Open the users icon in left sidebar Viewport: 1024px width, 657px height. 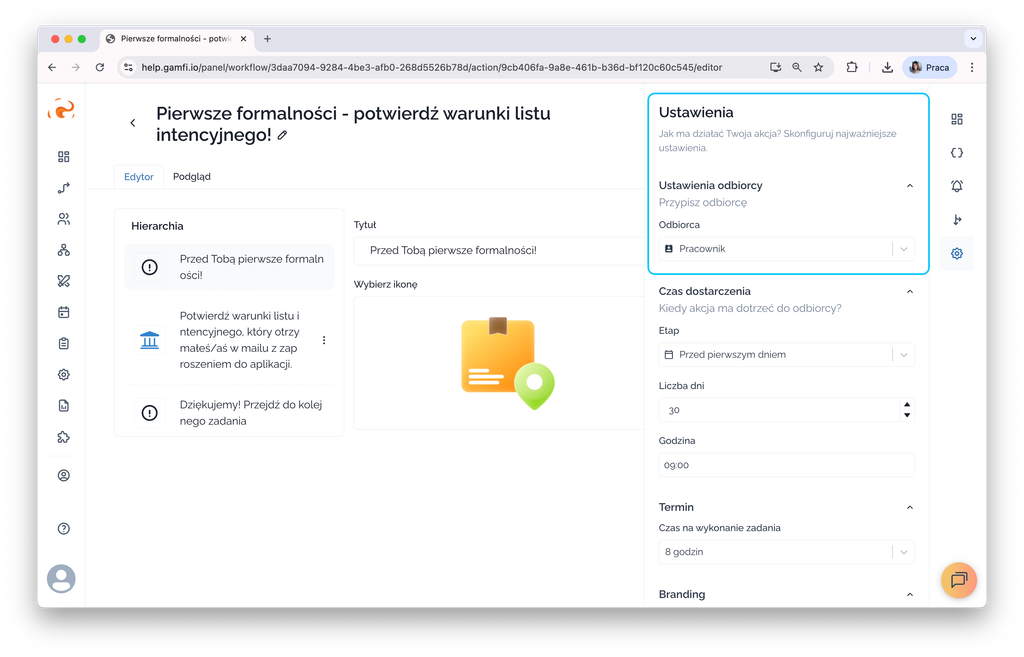(64, 219)
